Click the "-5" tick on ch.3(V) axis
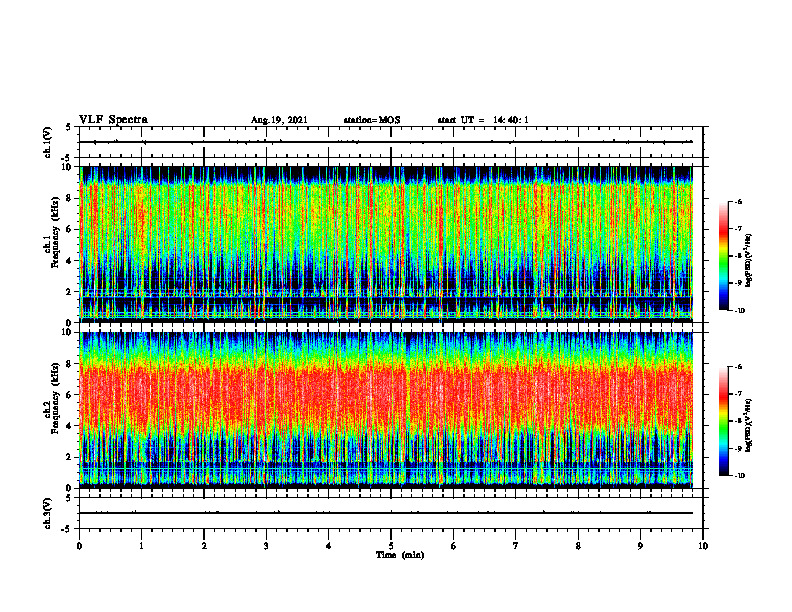The width and height of the screenshot is (792, 612). pyautogui.click(x=66, y=529)
